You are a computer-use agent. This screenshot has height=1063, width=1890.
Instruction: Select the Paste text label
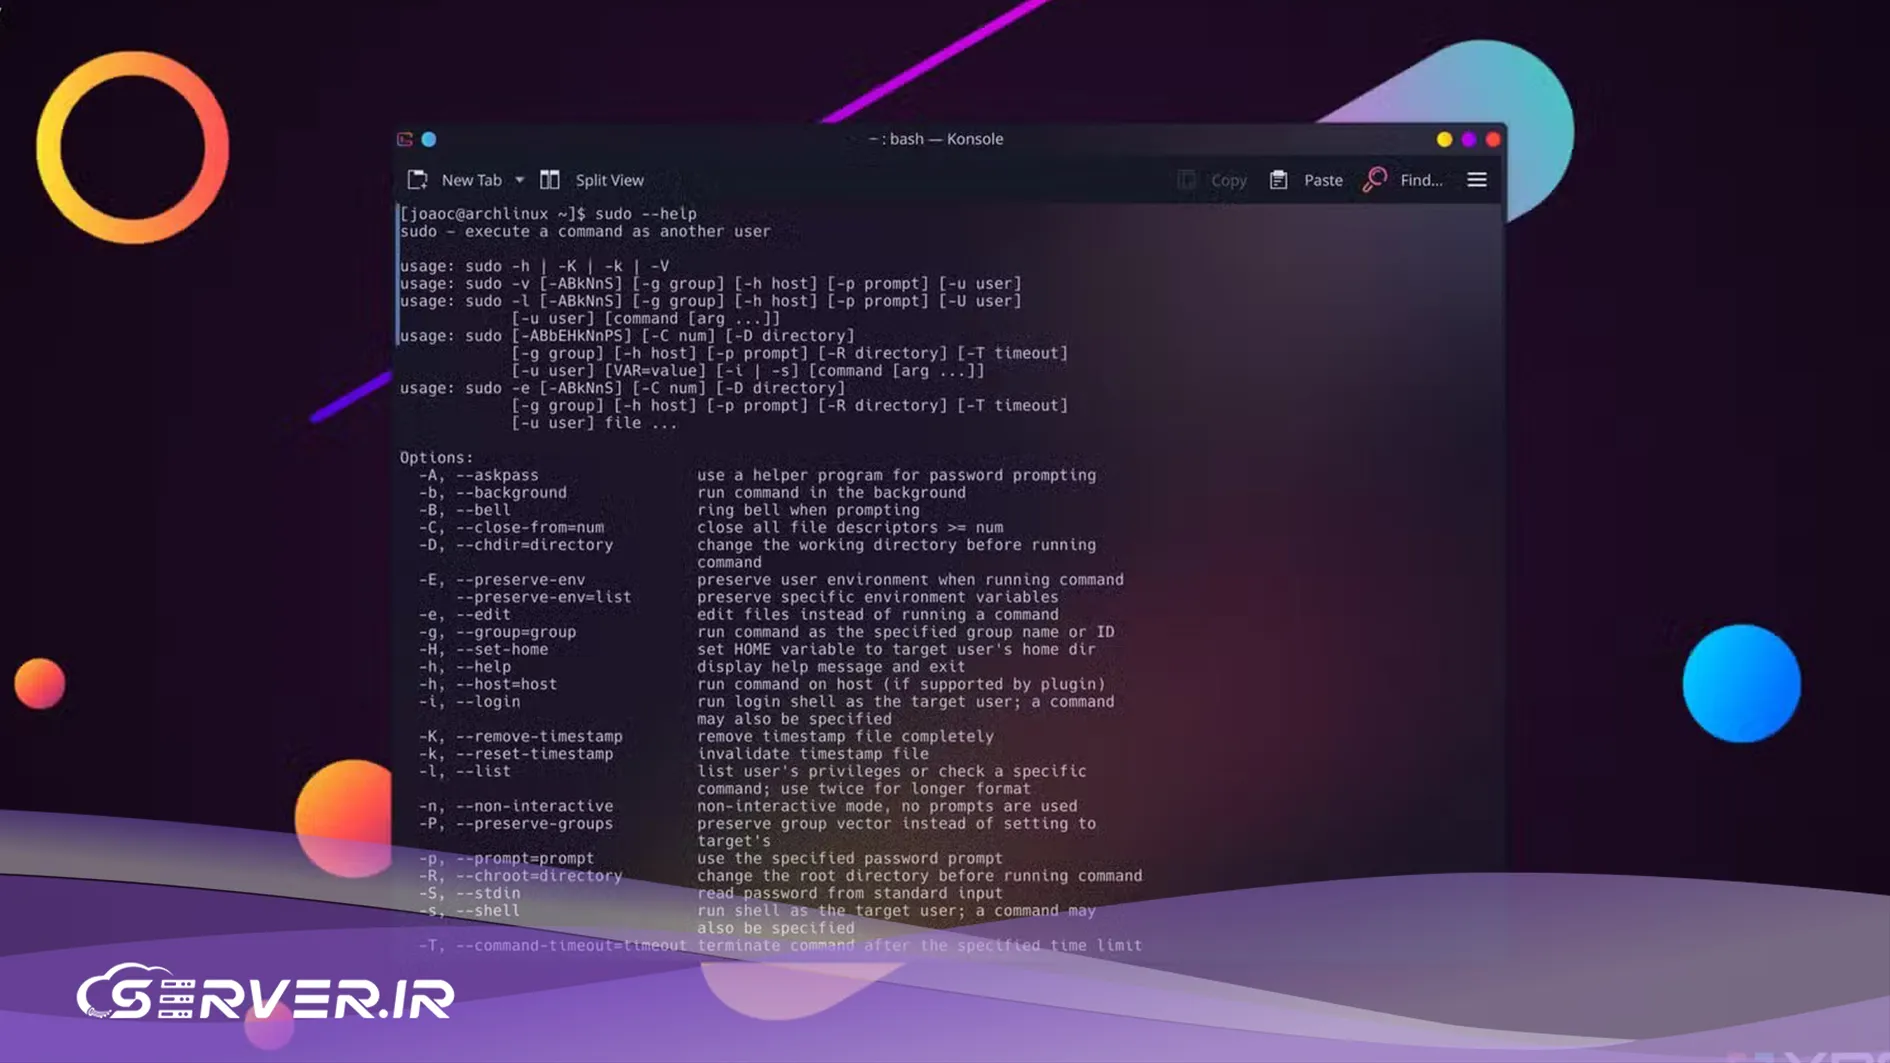pos(1322,181)
